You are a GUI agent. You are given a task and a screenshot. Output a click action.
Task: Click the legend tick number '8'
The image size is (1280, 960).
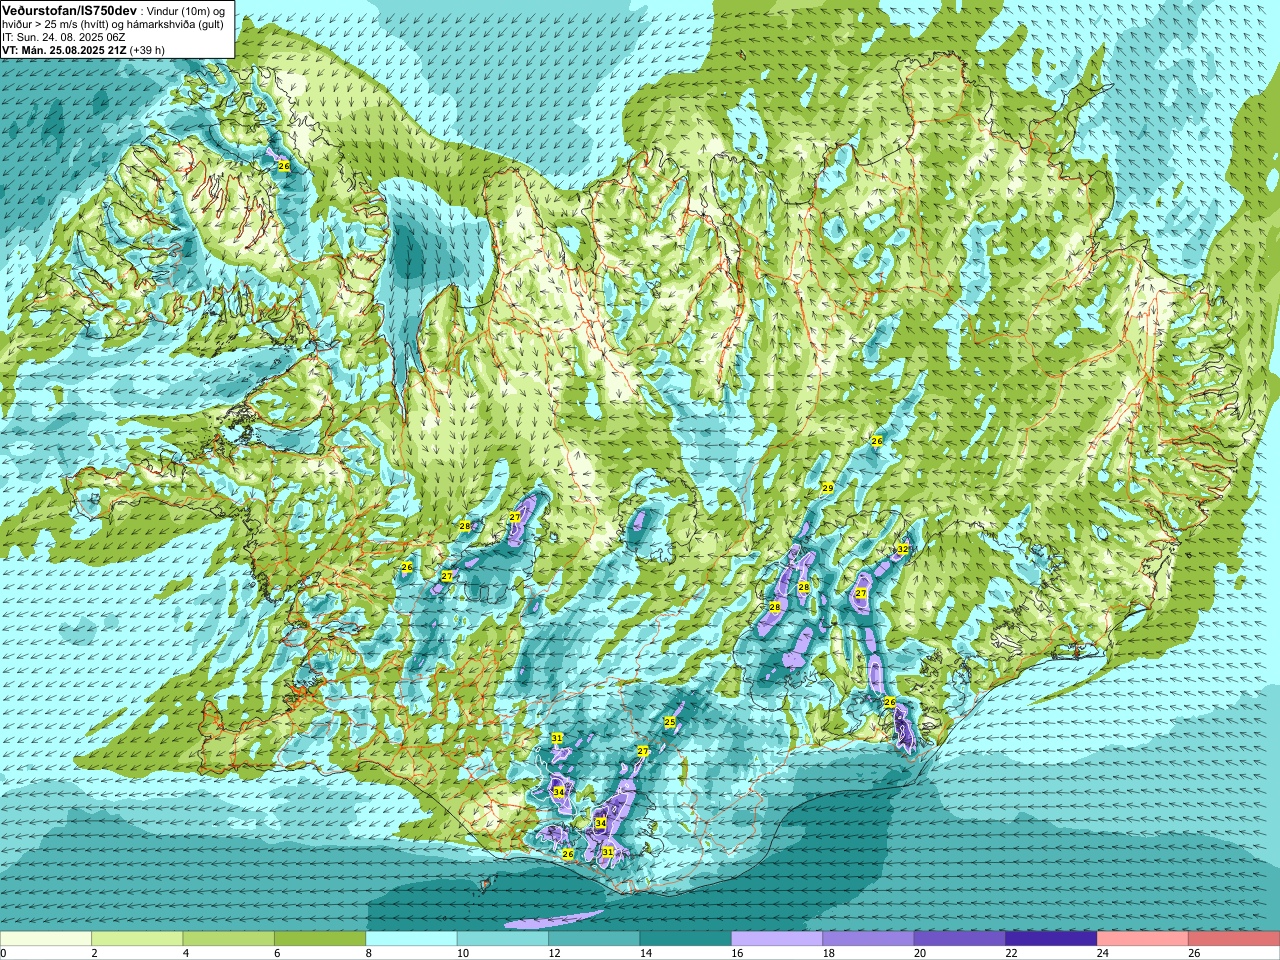[369, 953]
